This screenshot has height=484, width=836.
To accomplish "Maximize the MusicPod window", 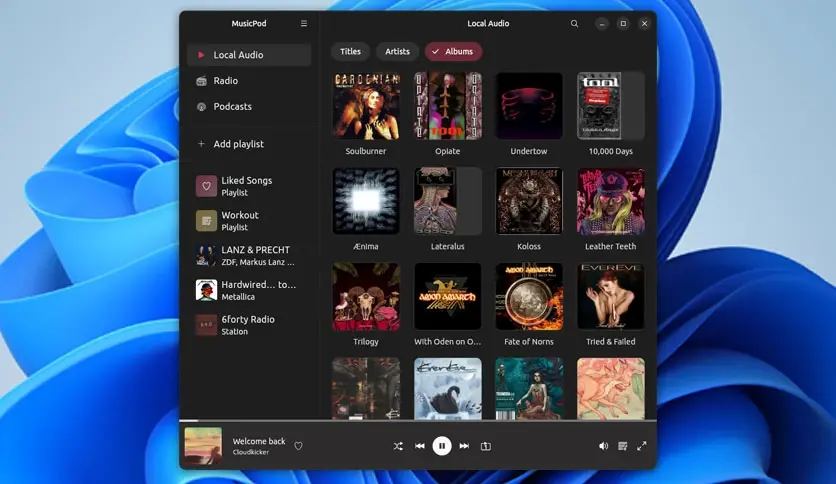I will (623, 23).
